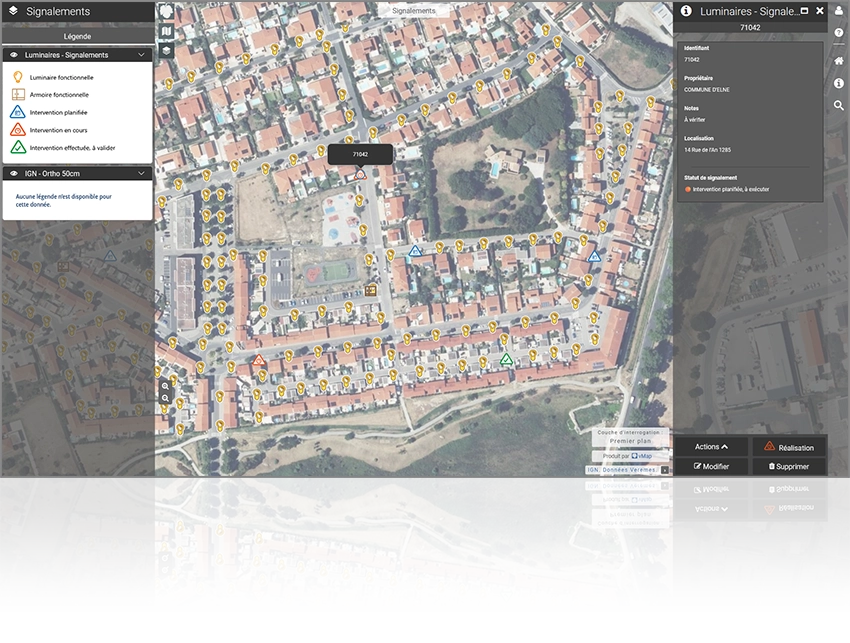Open the folded basemap icon
850x643 pixels.
pyautogui.click(x=166, y=31)
